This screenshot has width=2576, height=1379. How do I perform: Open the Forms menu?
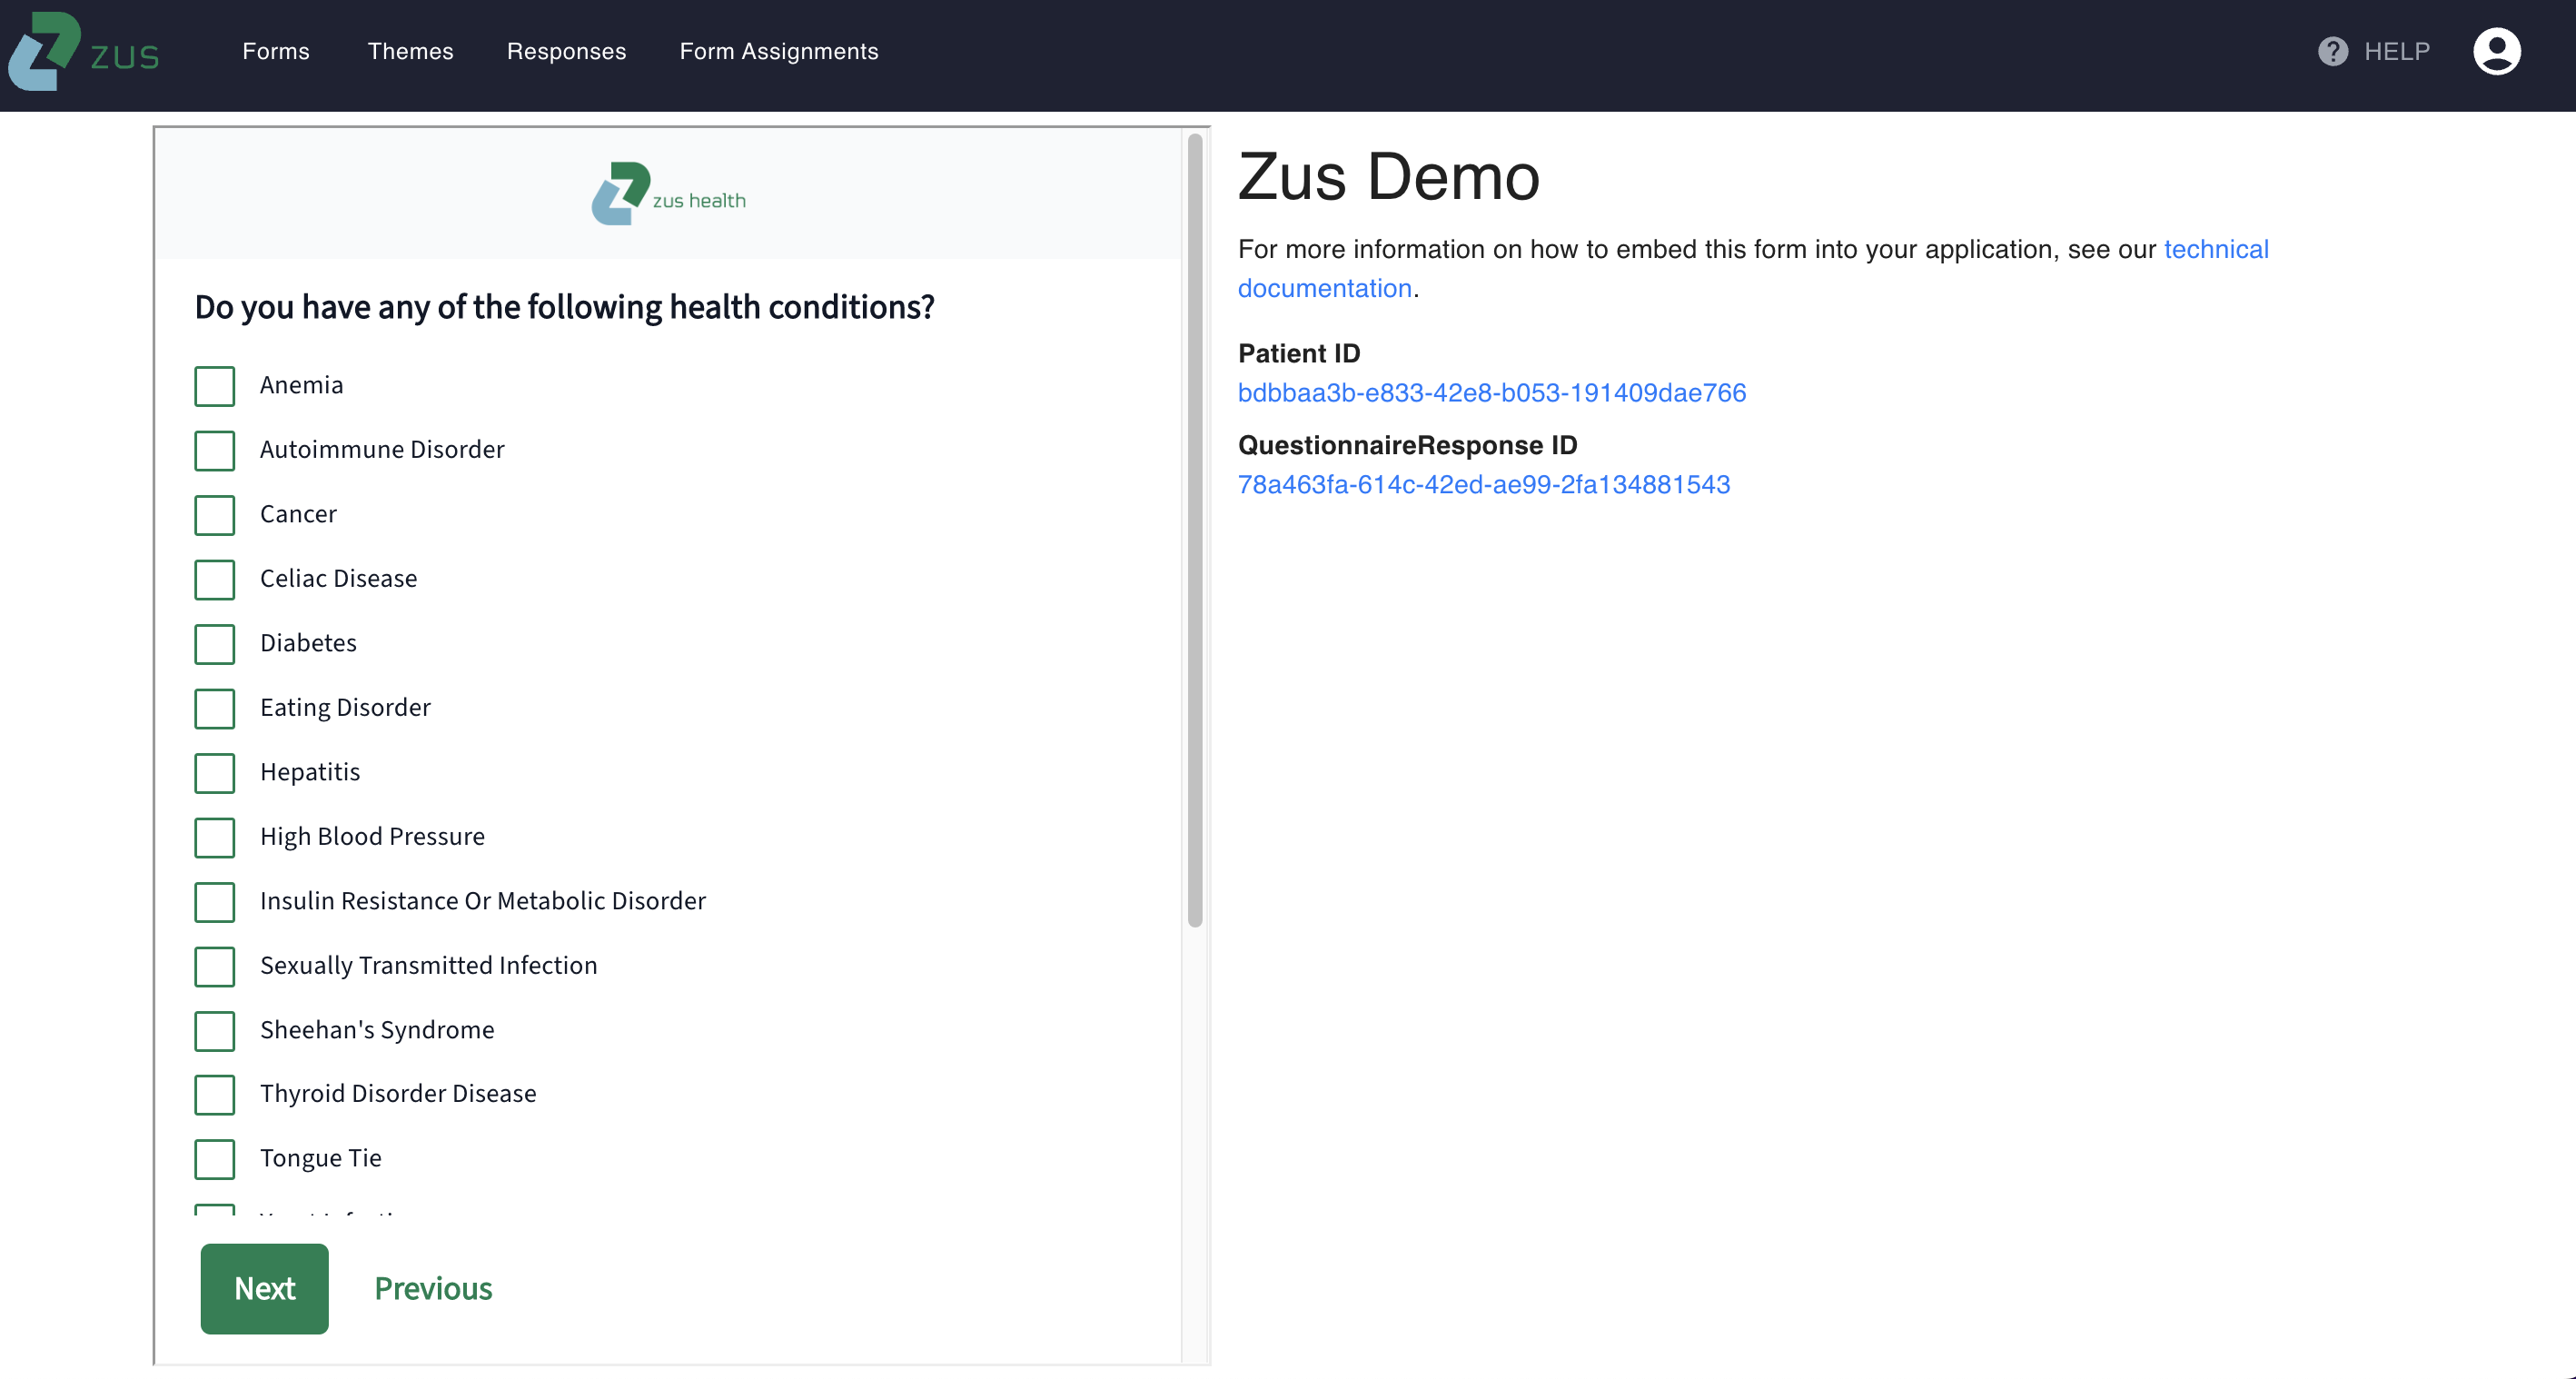(x=276, y=51)
